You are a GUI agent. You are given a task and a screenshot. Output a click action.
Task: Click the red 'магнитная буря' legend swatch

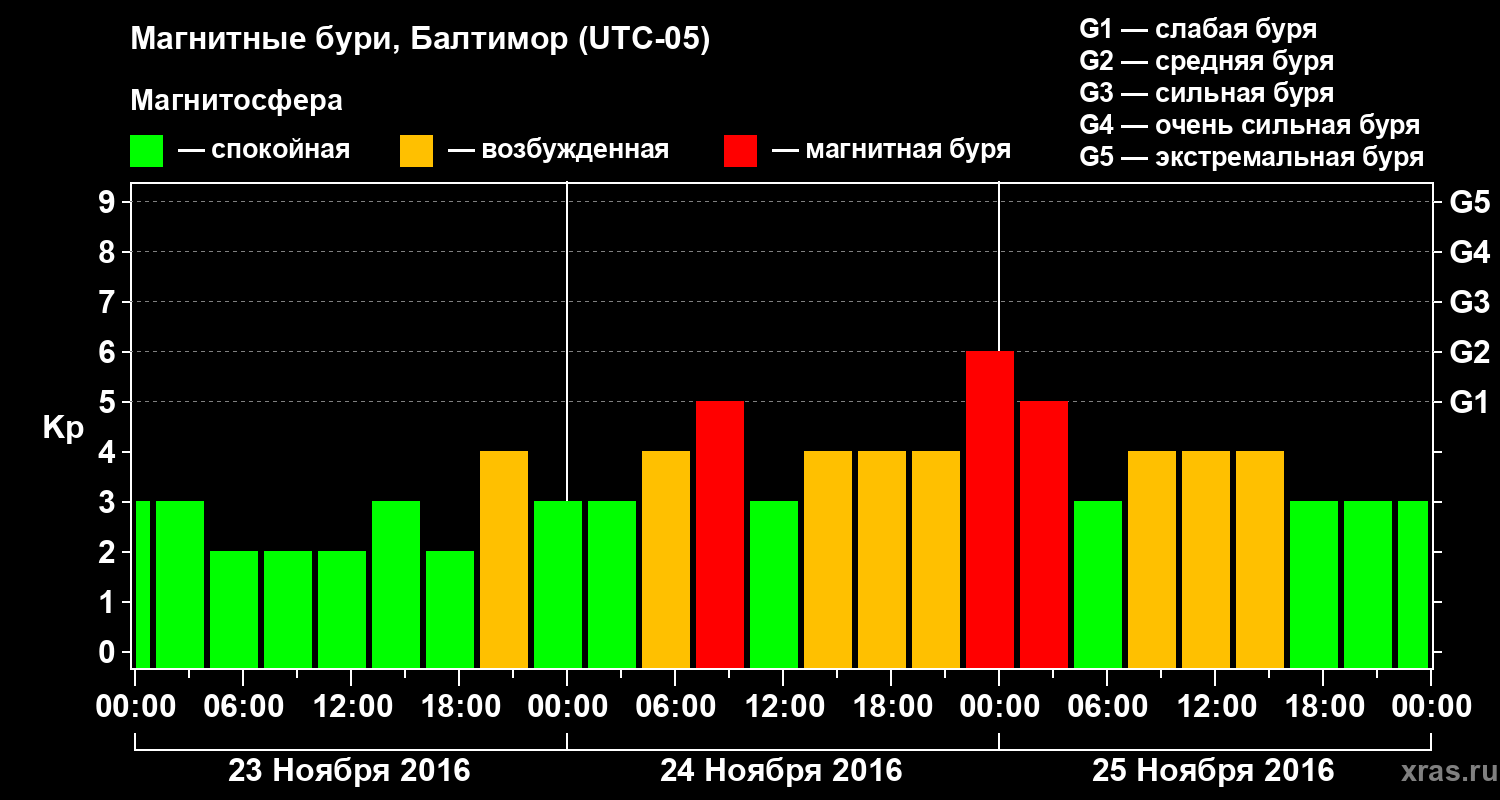tap(741, 151)
